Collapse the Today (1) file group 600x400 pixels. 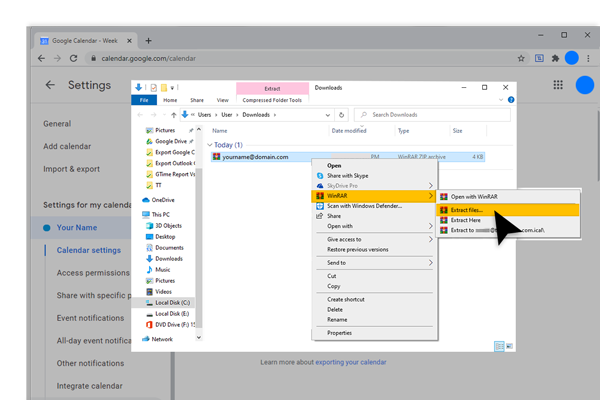(x=210, y=145)
